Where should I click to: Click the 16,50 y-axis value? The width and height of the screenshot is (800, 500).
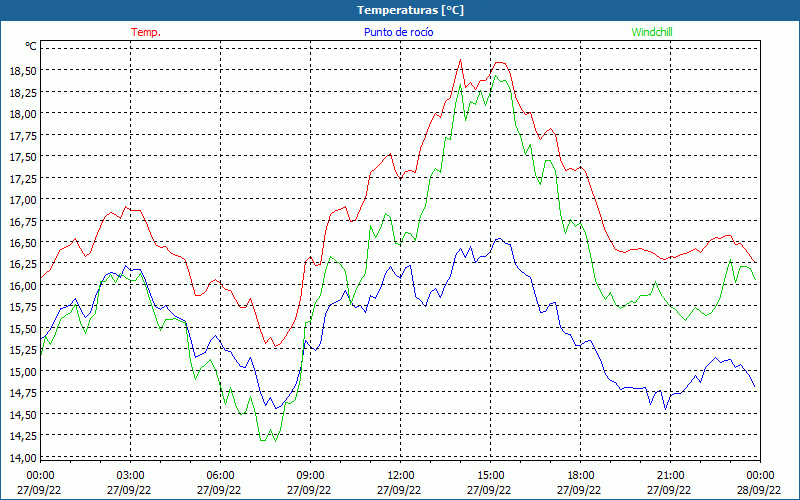(x=23, y=242)
